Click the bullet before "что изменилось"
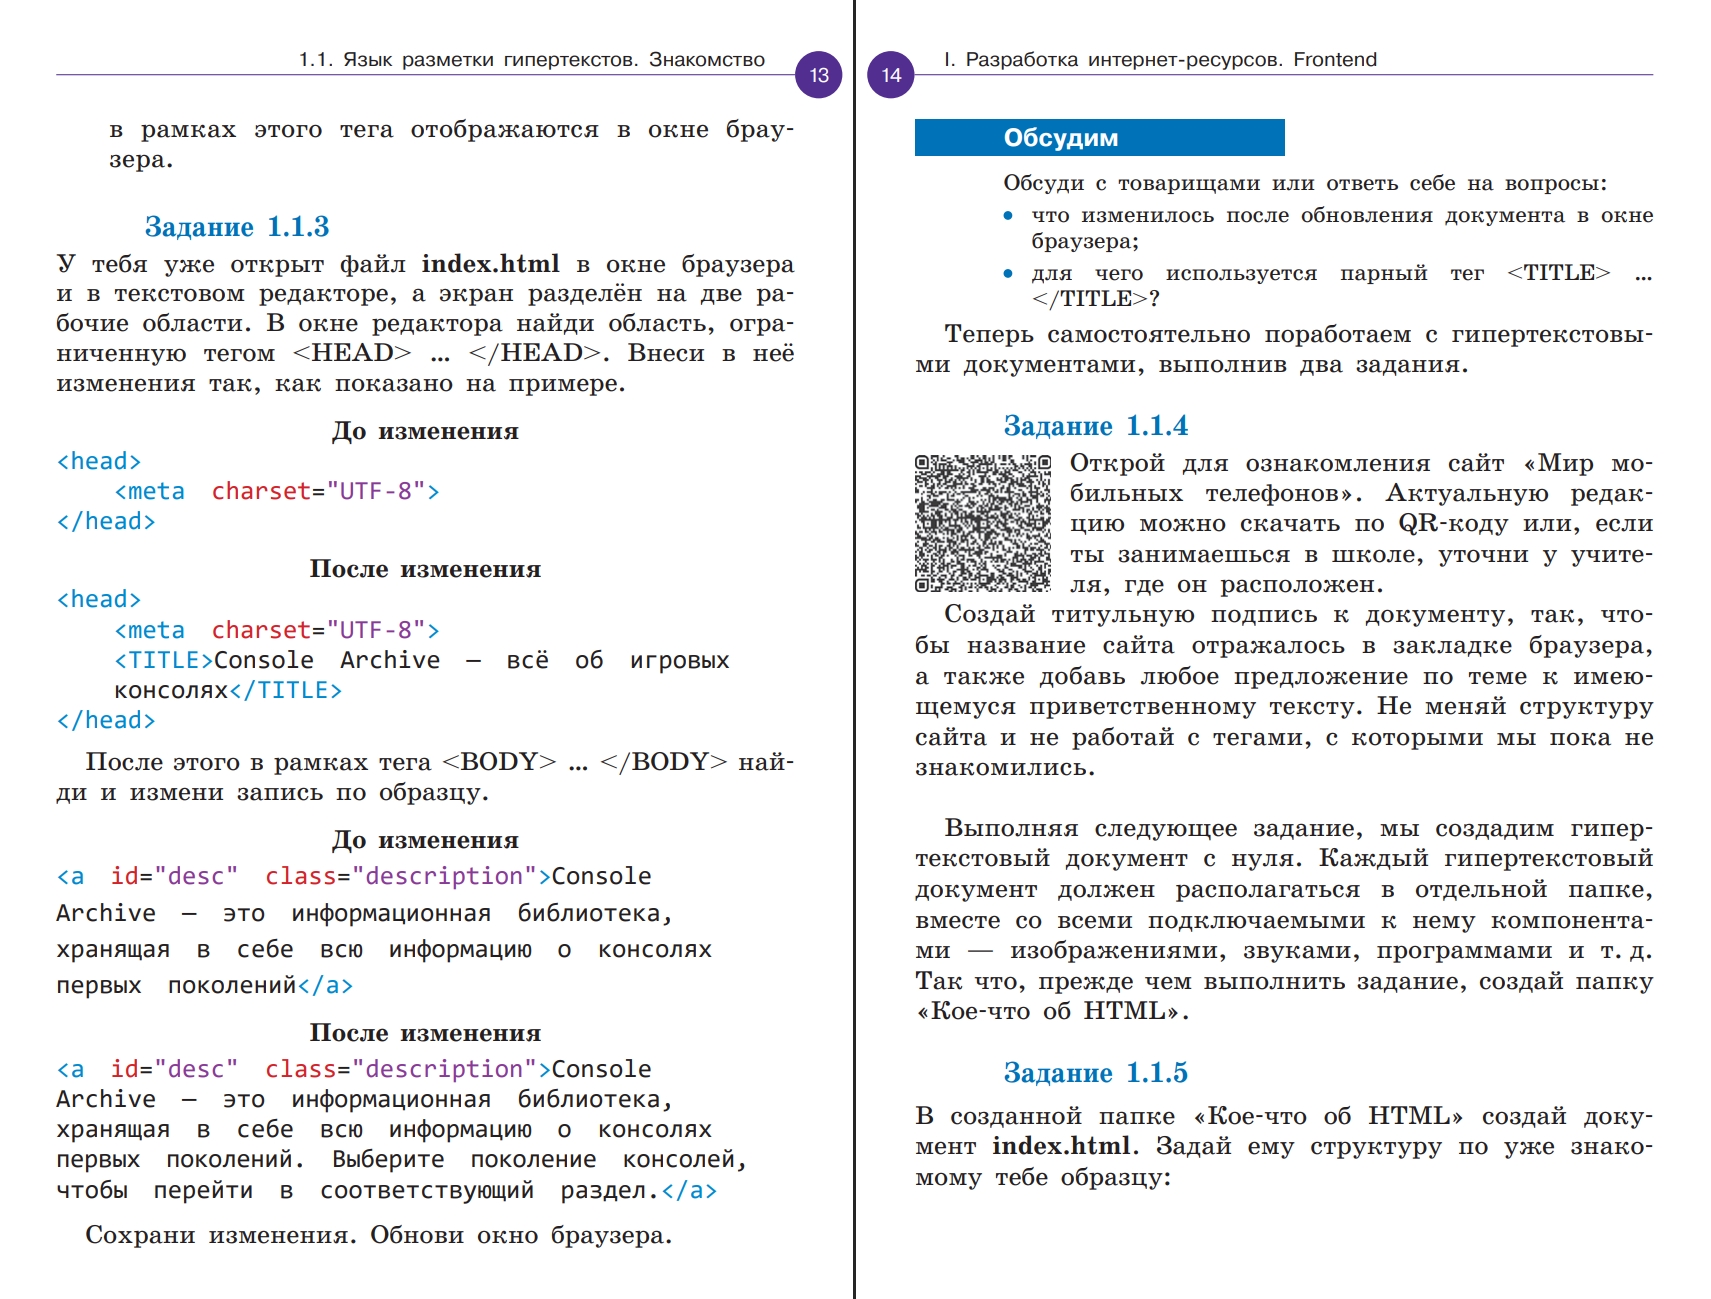The height and width of the screenshot is (1299, 1711). point(1008,216)
